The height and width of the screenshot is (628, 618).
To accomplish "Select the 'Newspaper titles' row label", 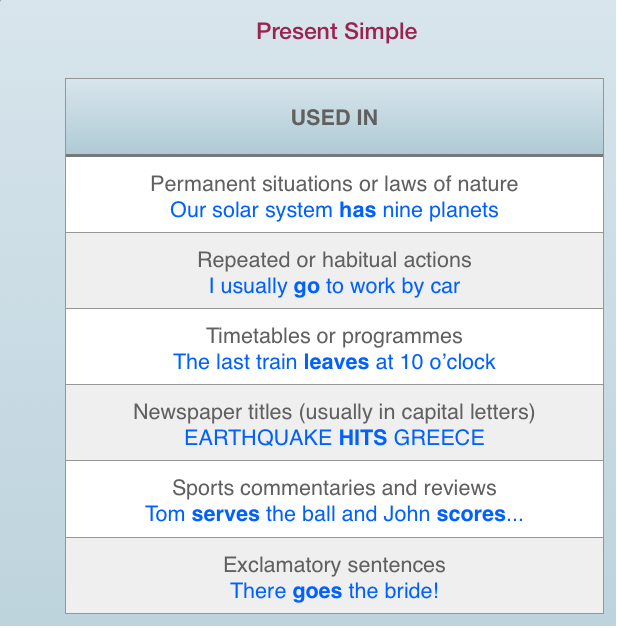I will pos(334,412).
